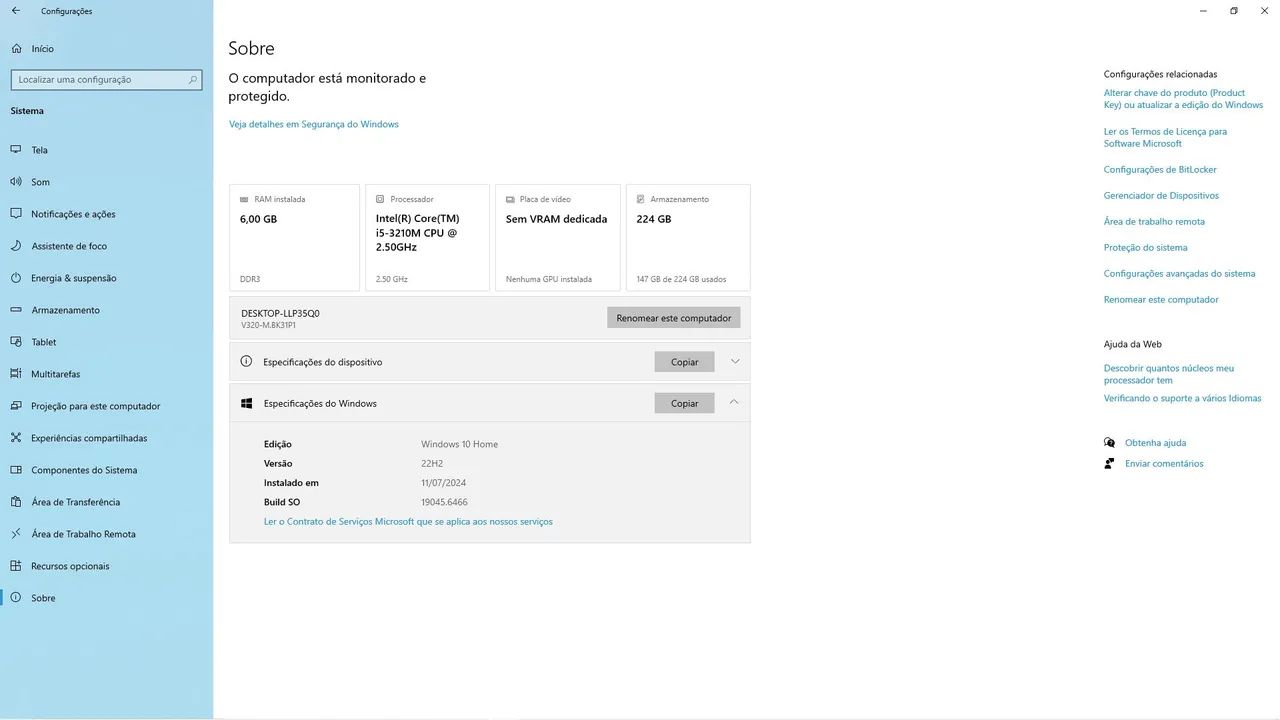Click the Início home icon
Screen dimensions: 1280x720
coord(15,48)
